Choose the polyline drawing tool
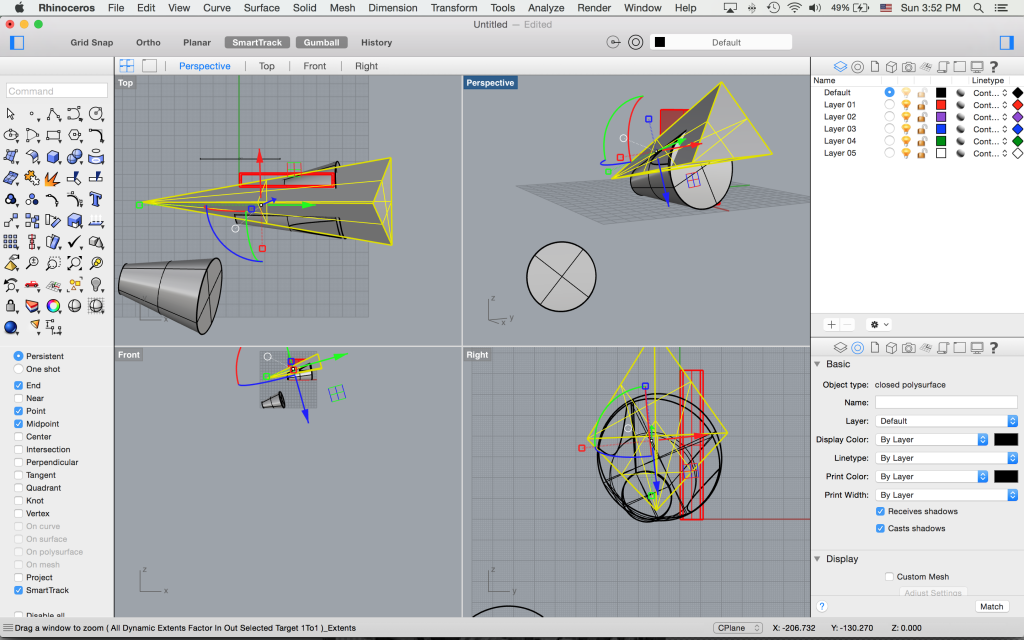 [54, 114]
